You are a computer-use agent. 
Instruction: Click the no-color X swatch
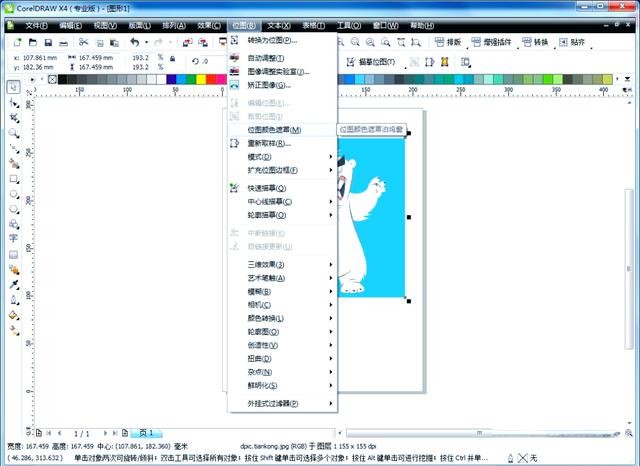[x=52, y=79]
